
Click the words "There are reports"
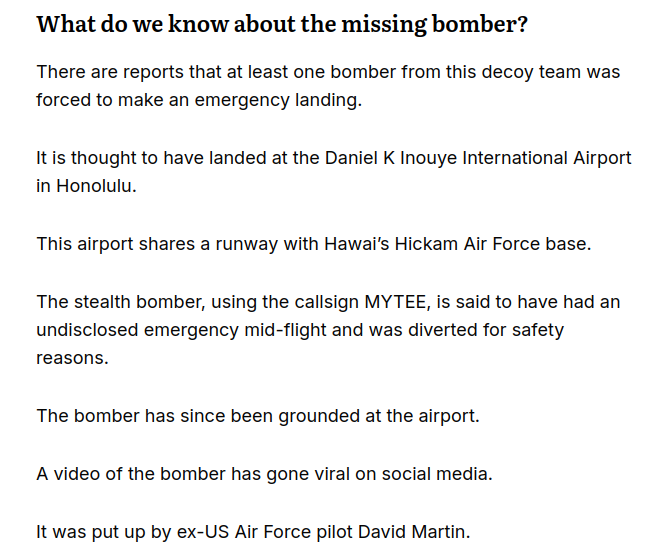coord(110,72)
